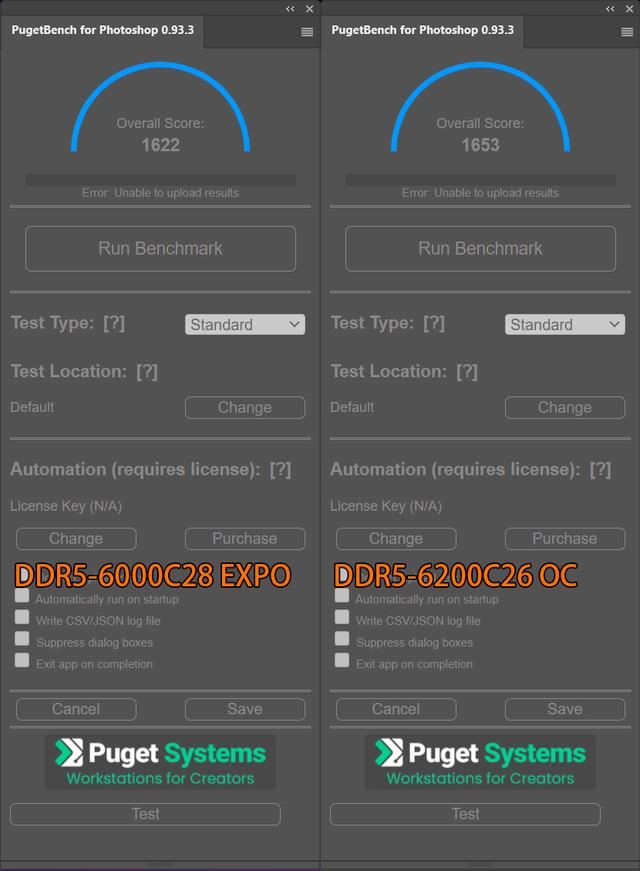Click the Overall Score 1653 value

pos(481,145)
